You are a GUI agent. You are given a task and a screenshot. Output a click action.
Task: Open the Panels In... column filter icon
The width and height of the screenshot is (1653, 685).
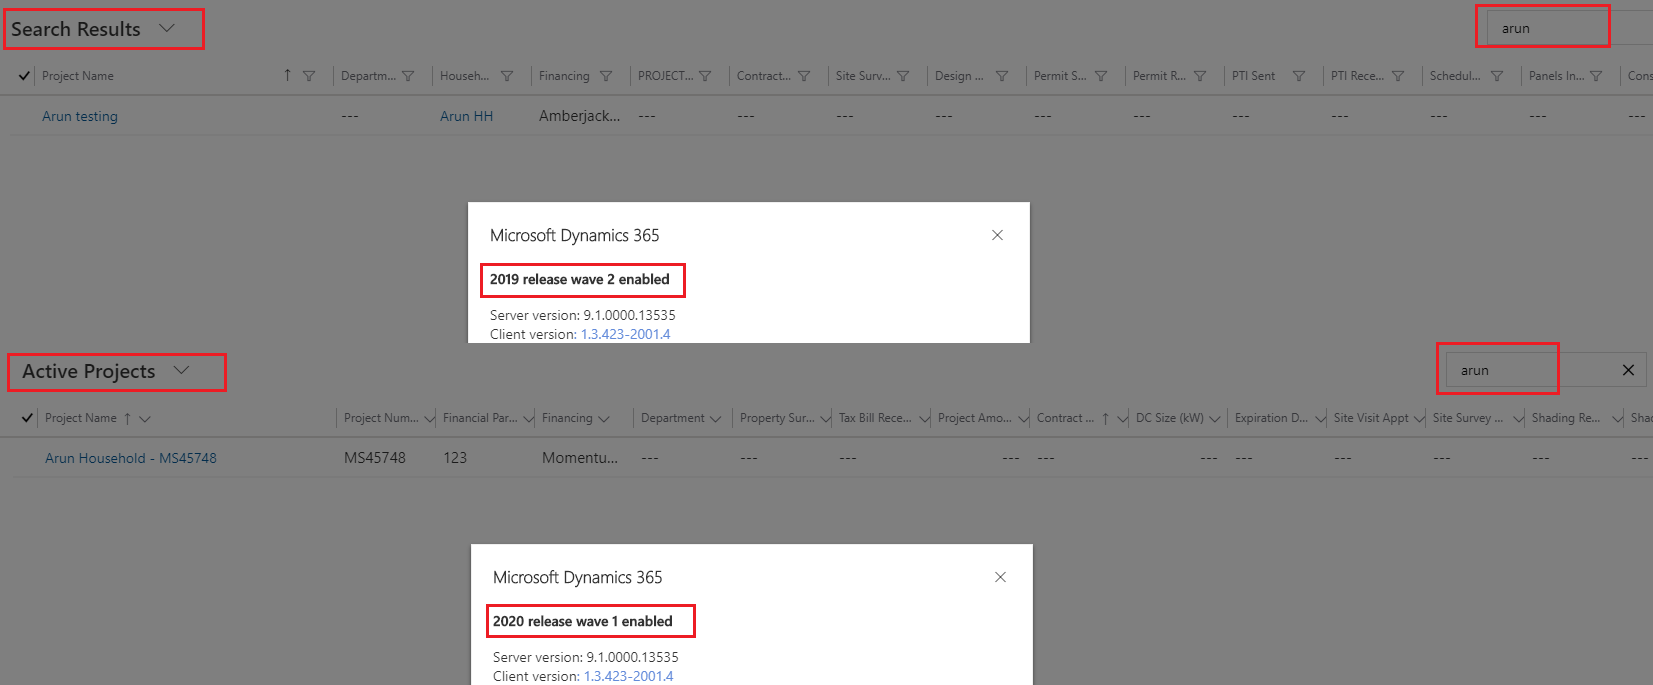(1596, 76)
